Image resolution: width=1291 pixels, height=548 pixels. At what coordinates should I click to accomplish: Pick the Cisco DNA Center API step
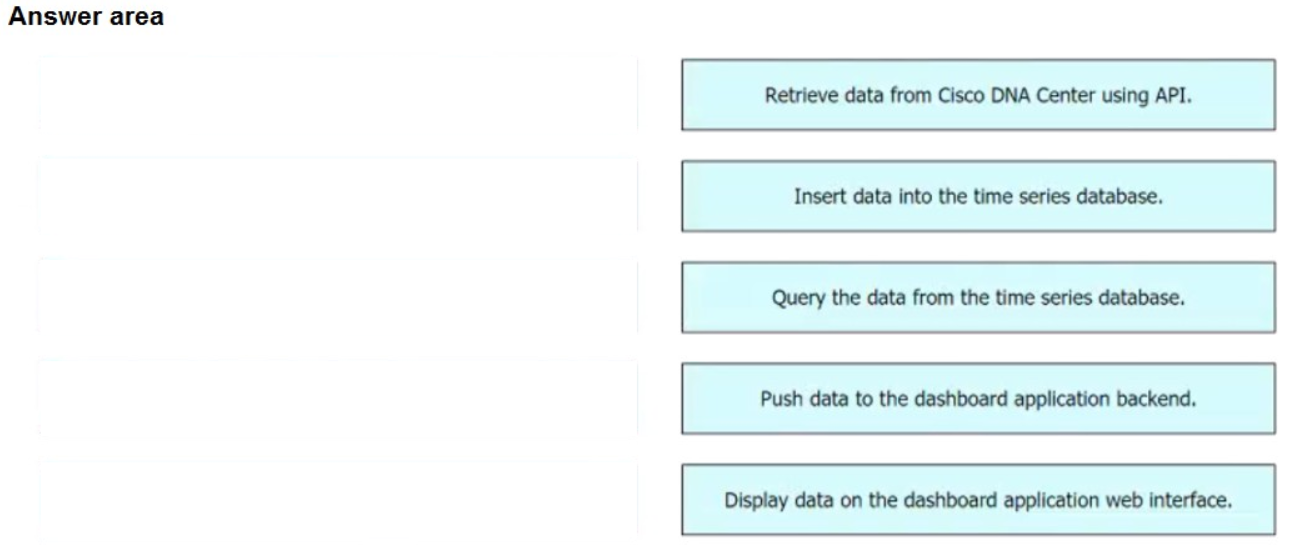pyautogui.click(x=978, y=95)
